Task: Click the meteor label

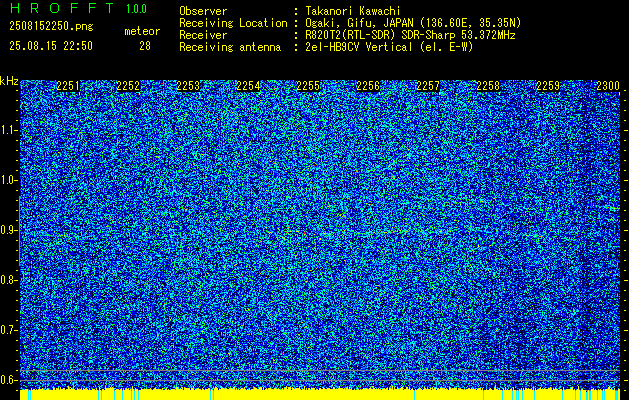Action: coord(142,31)
